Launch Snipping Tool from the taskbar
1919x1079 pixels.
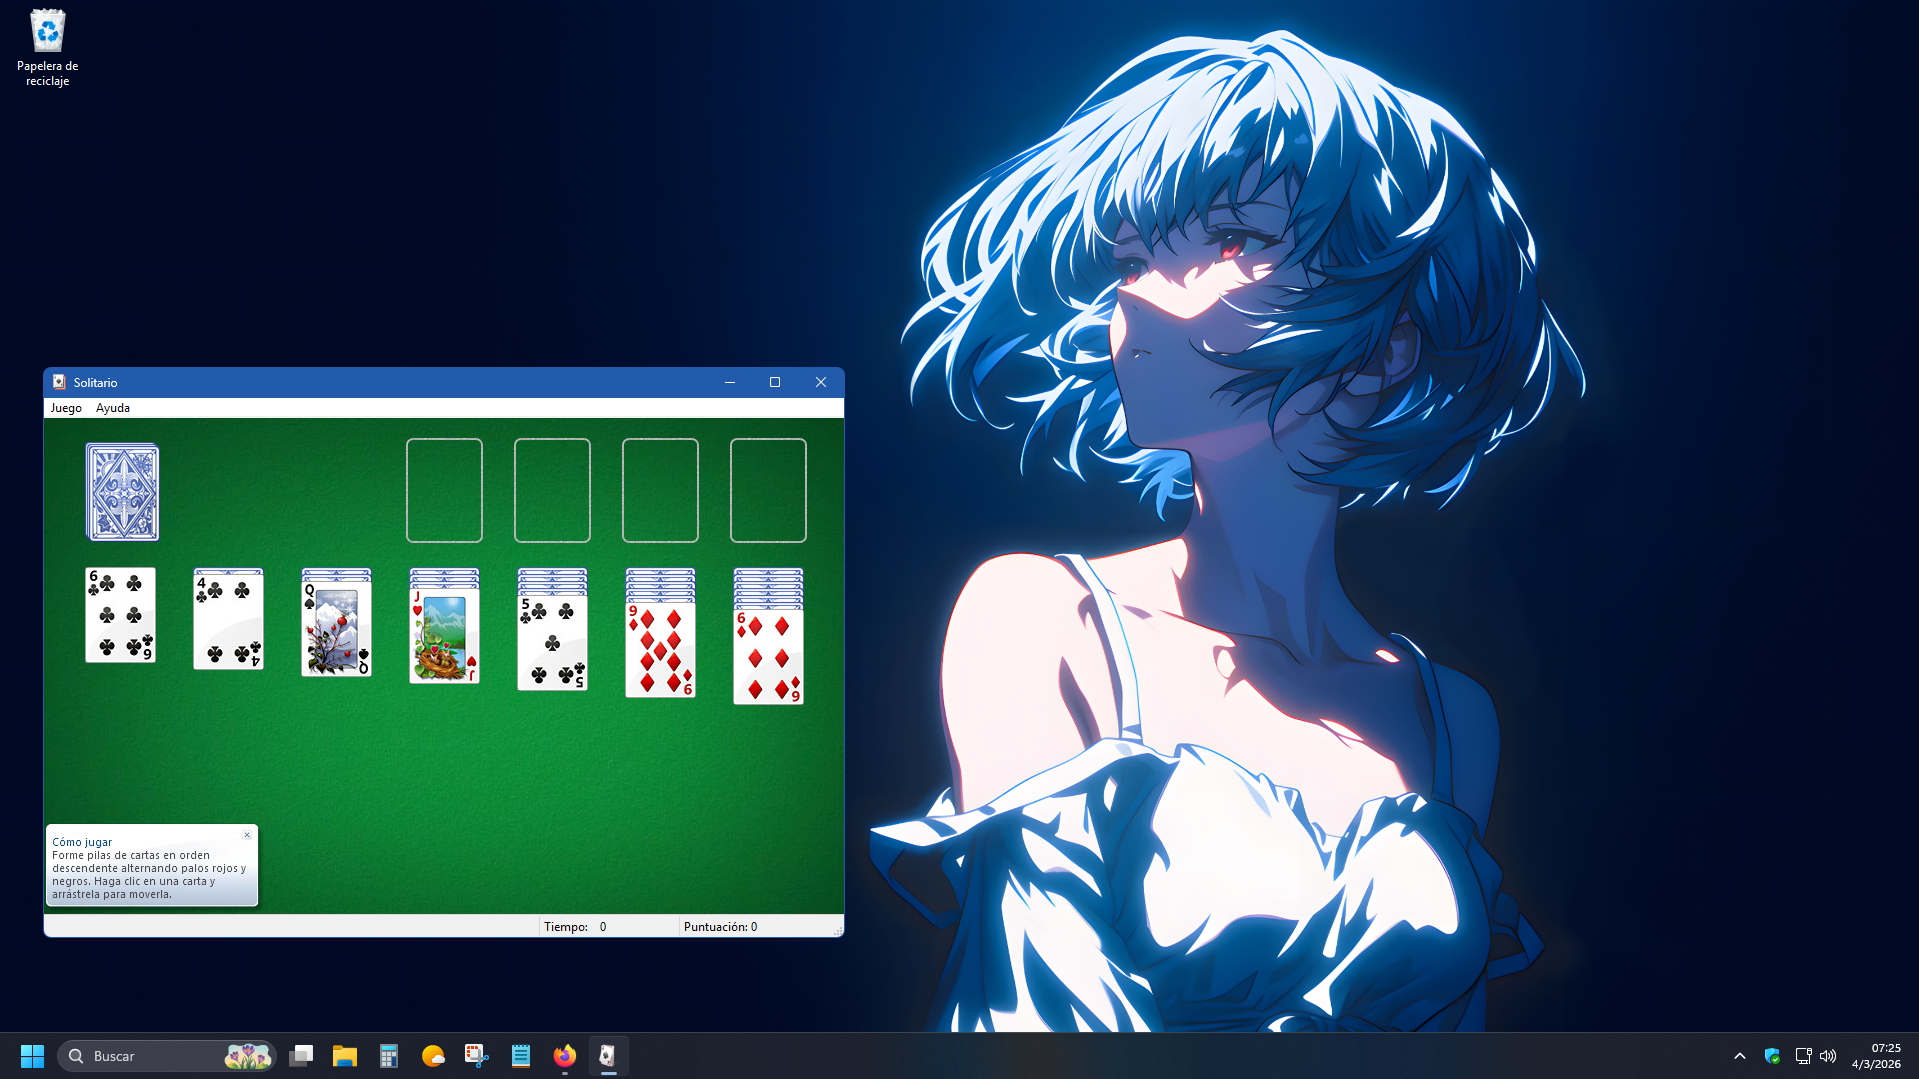(477, 1056)
